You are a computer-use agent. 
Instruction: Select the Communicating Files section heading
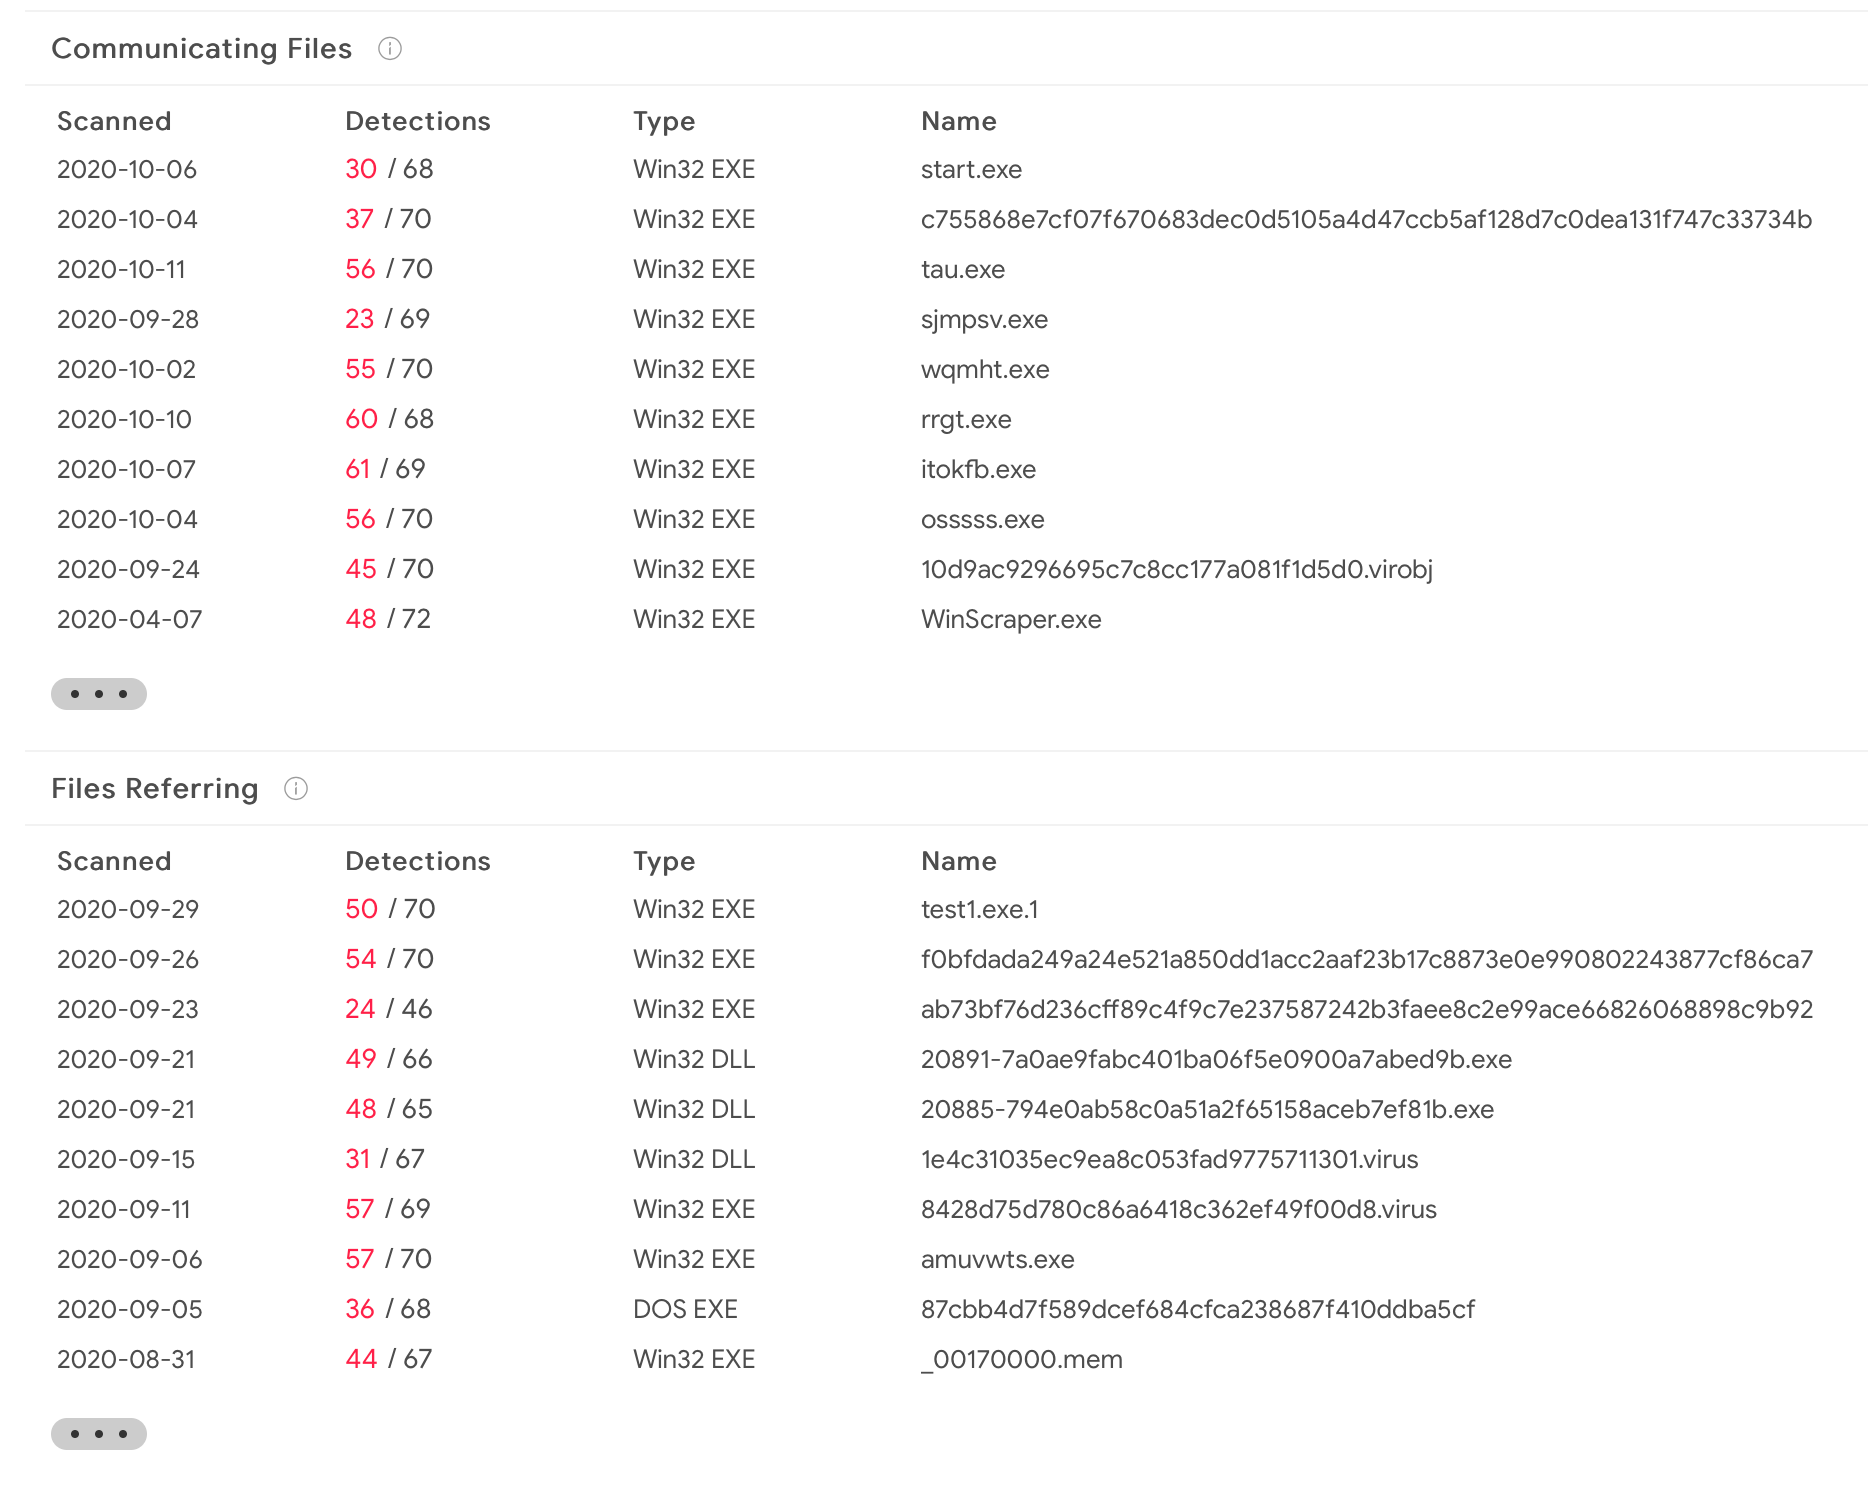click(x=202, y=48)
